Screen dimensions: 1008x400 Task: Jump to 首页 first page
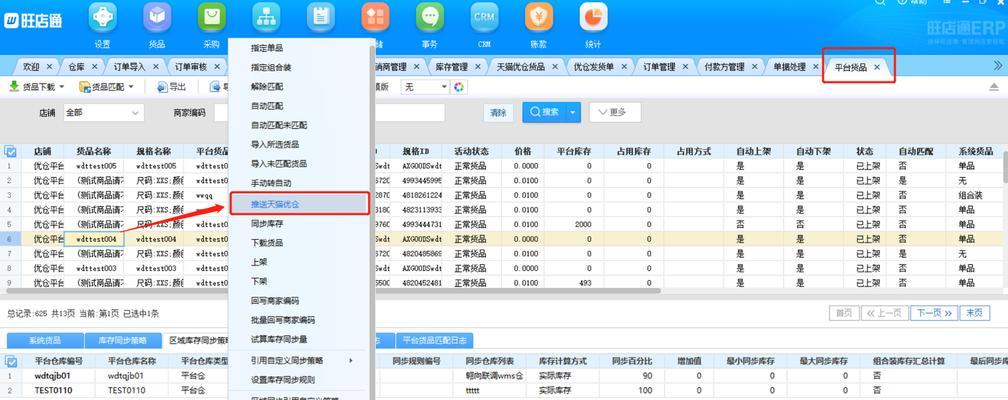(844, 313)
